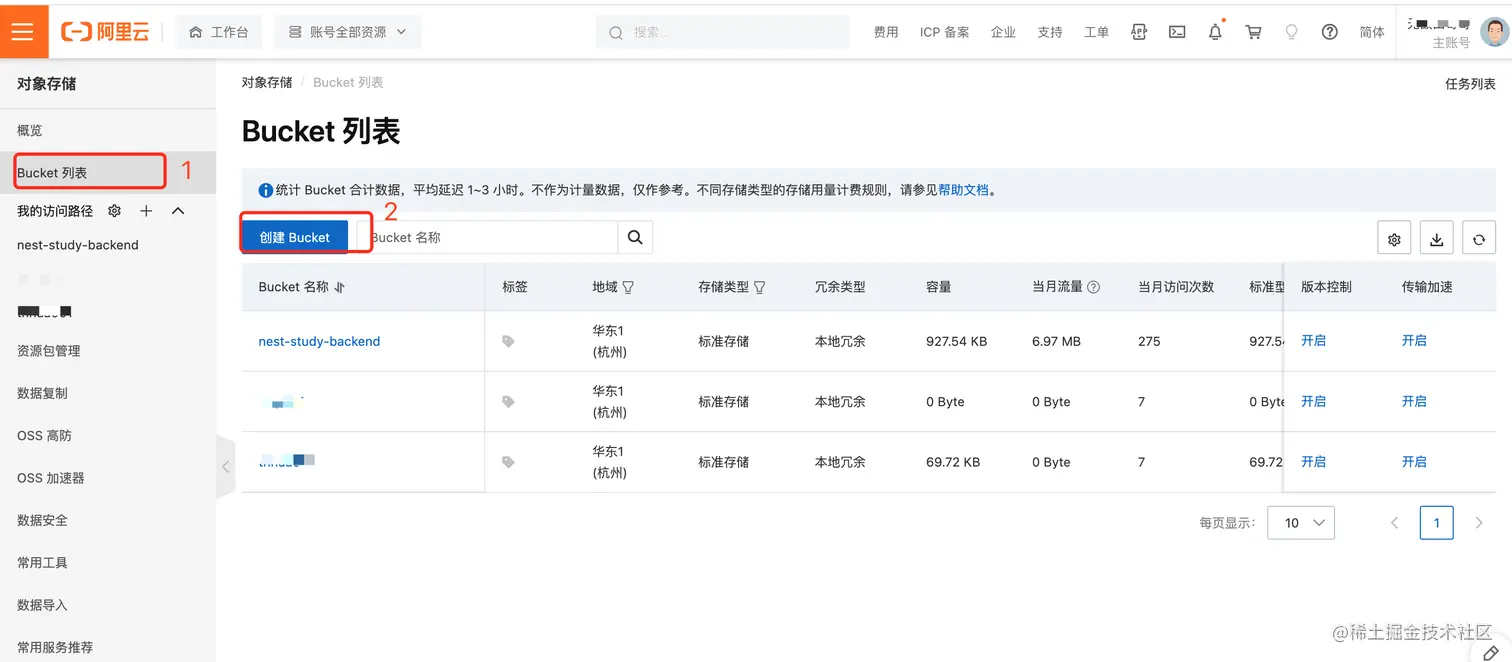Enable 传输加速 in 69.72 KB row
Image resolution: width=1512 pixels, height=662 pixels.
click(1414, 461)
